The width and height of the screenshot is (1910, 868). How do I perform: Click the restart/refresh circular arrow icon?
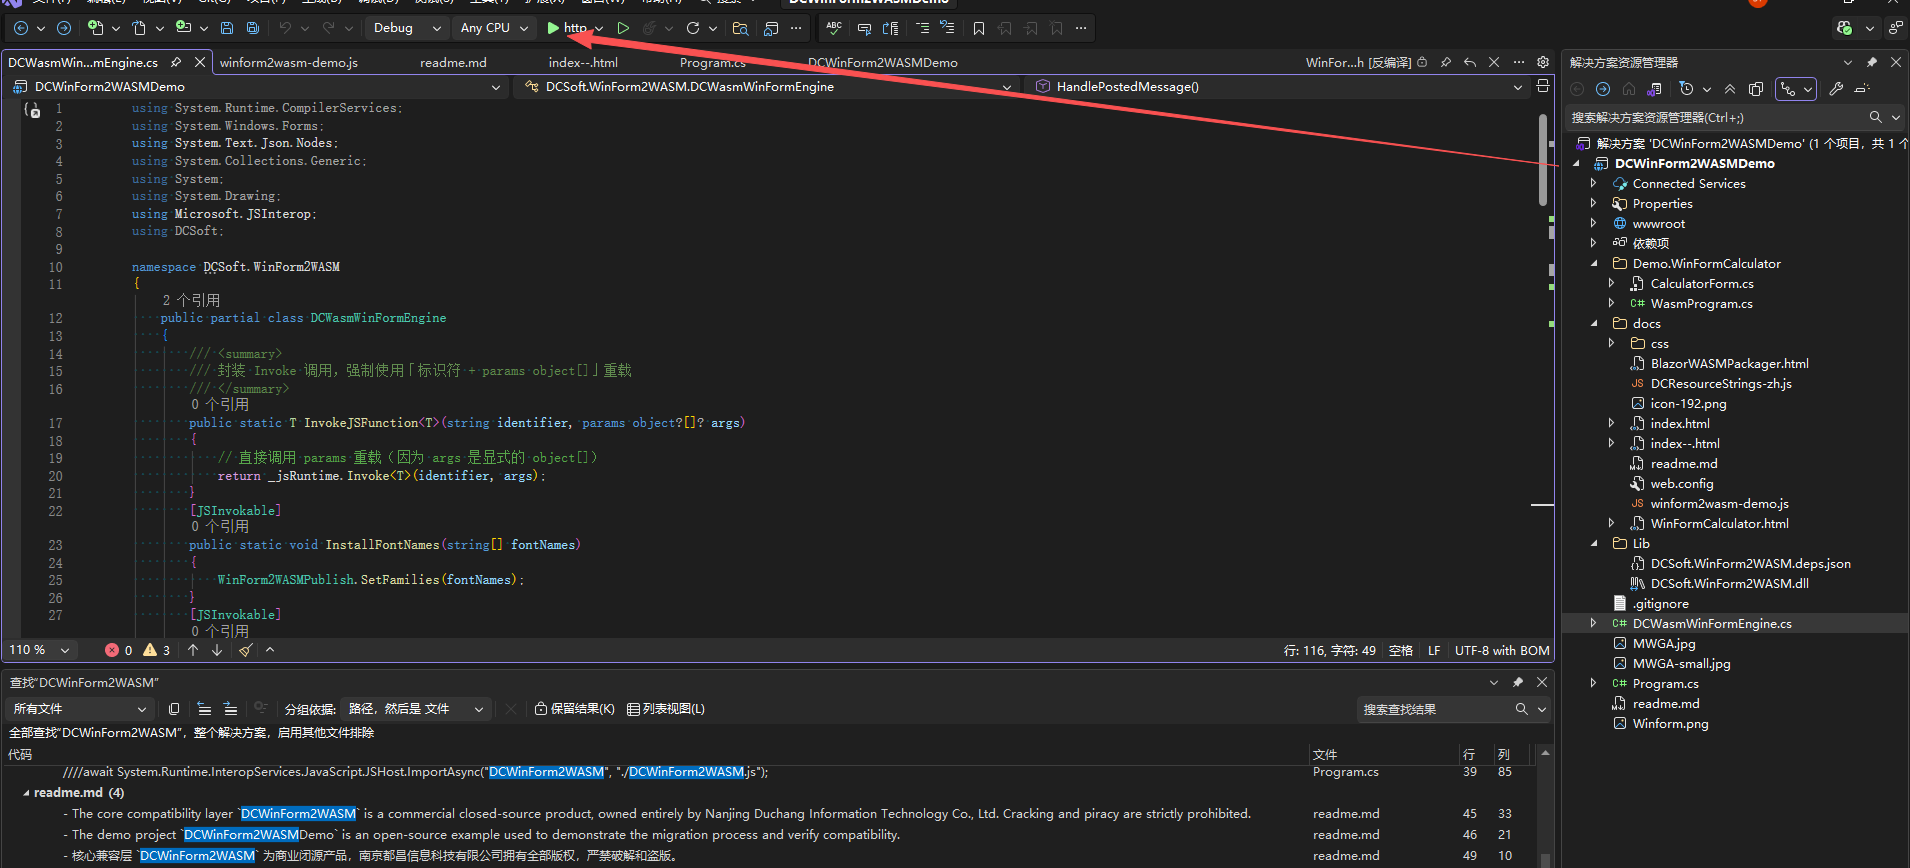pyautogui.click(x=693, y=28)
